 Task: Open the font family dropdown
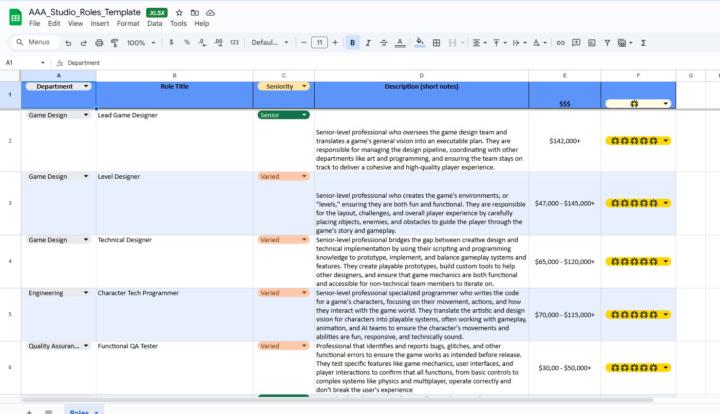(269, 43)
